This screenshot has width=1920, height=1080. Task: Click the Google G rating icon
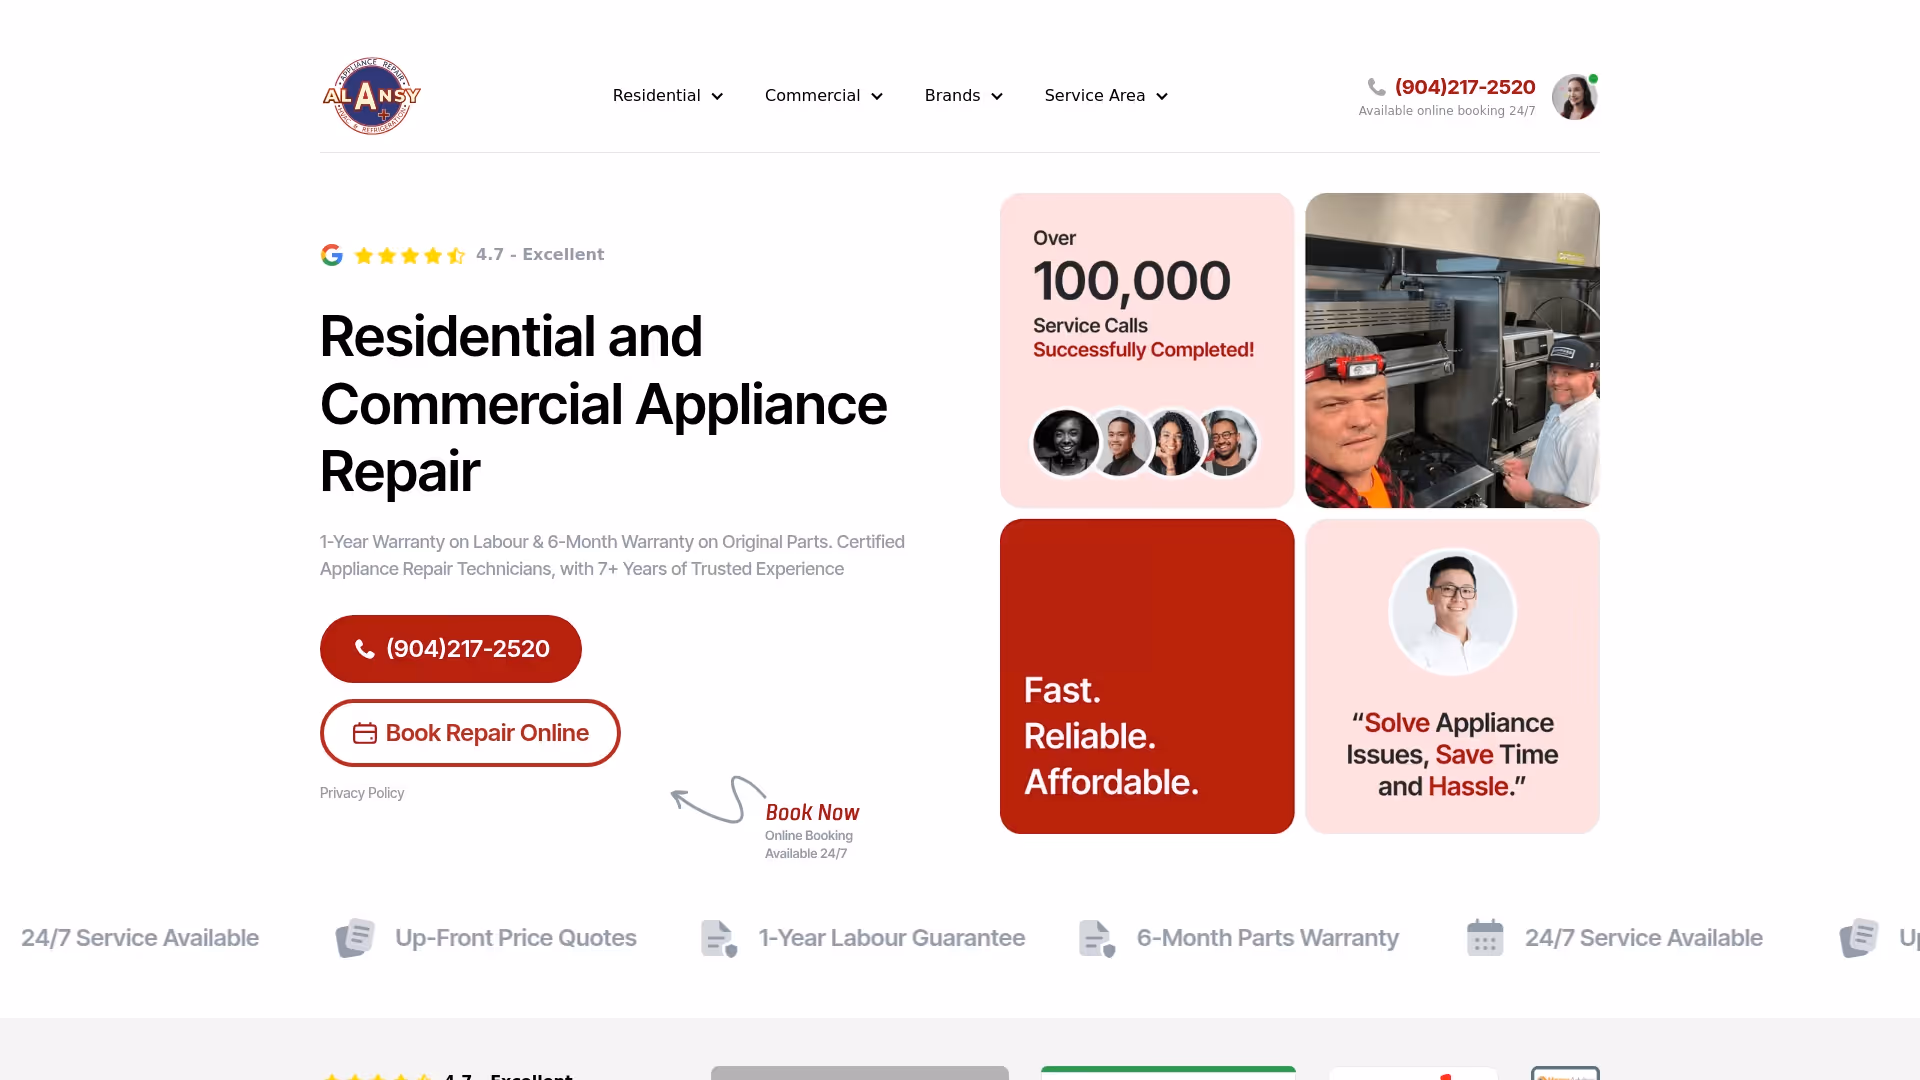pos(332,255)
